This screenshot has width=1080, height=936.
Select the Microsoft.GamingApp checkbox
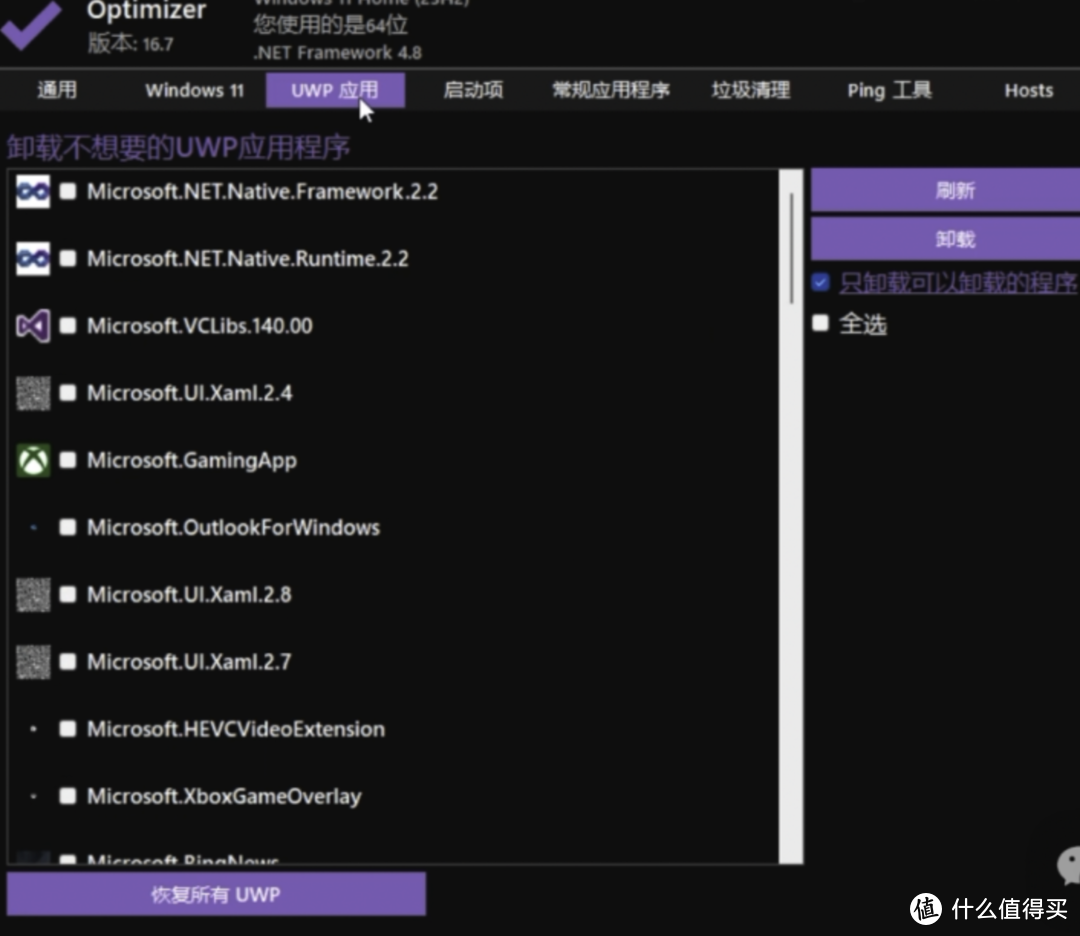click(68, 460)
